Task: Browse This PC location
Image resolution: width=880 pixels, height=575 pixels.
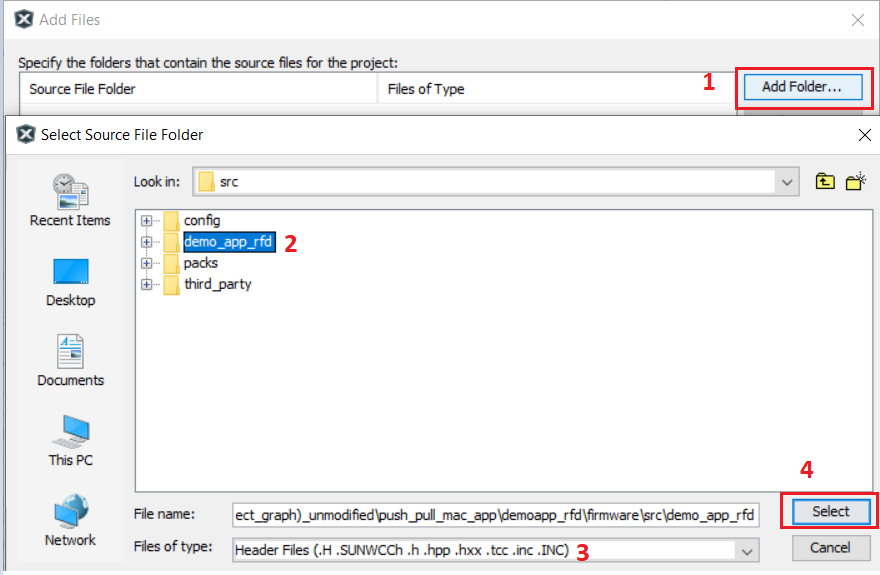Action: pos(70,441)
